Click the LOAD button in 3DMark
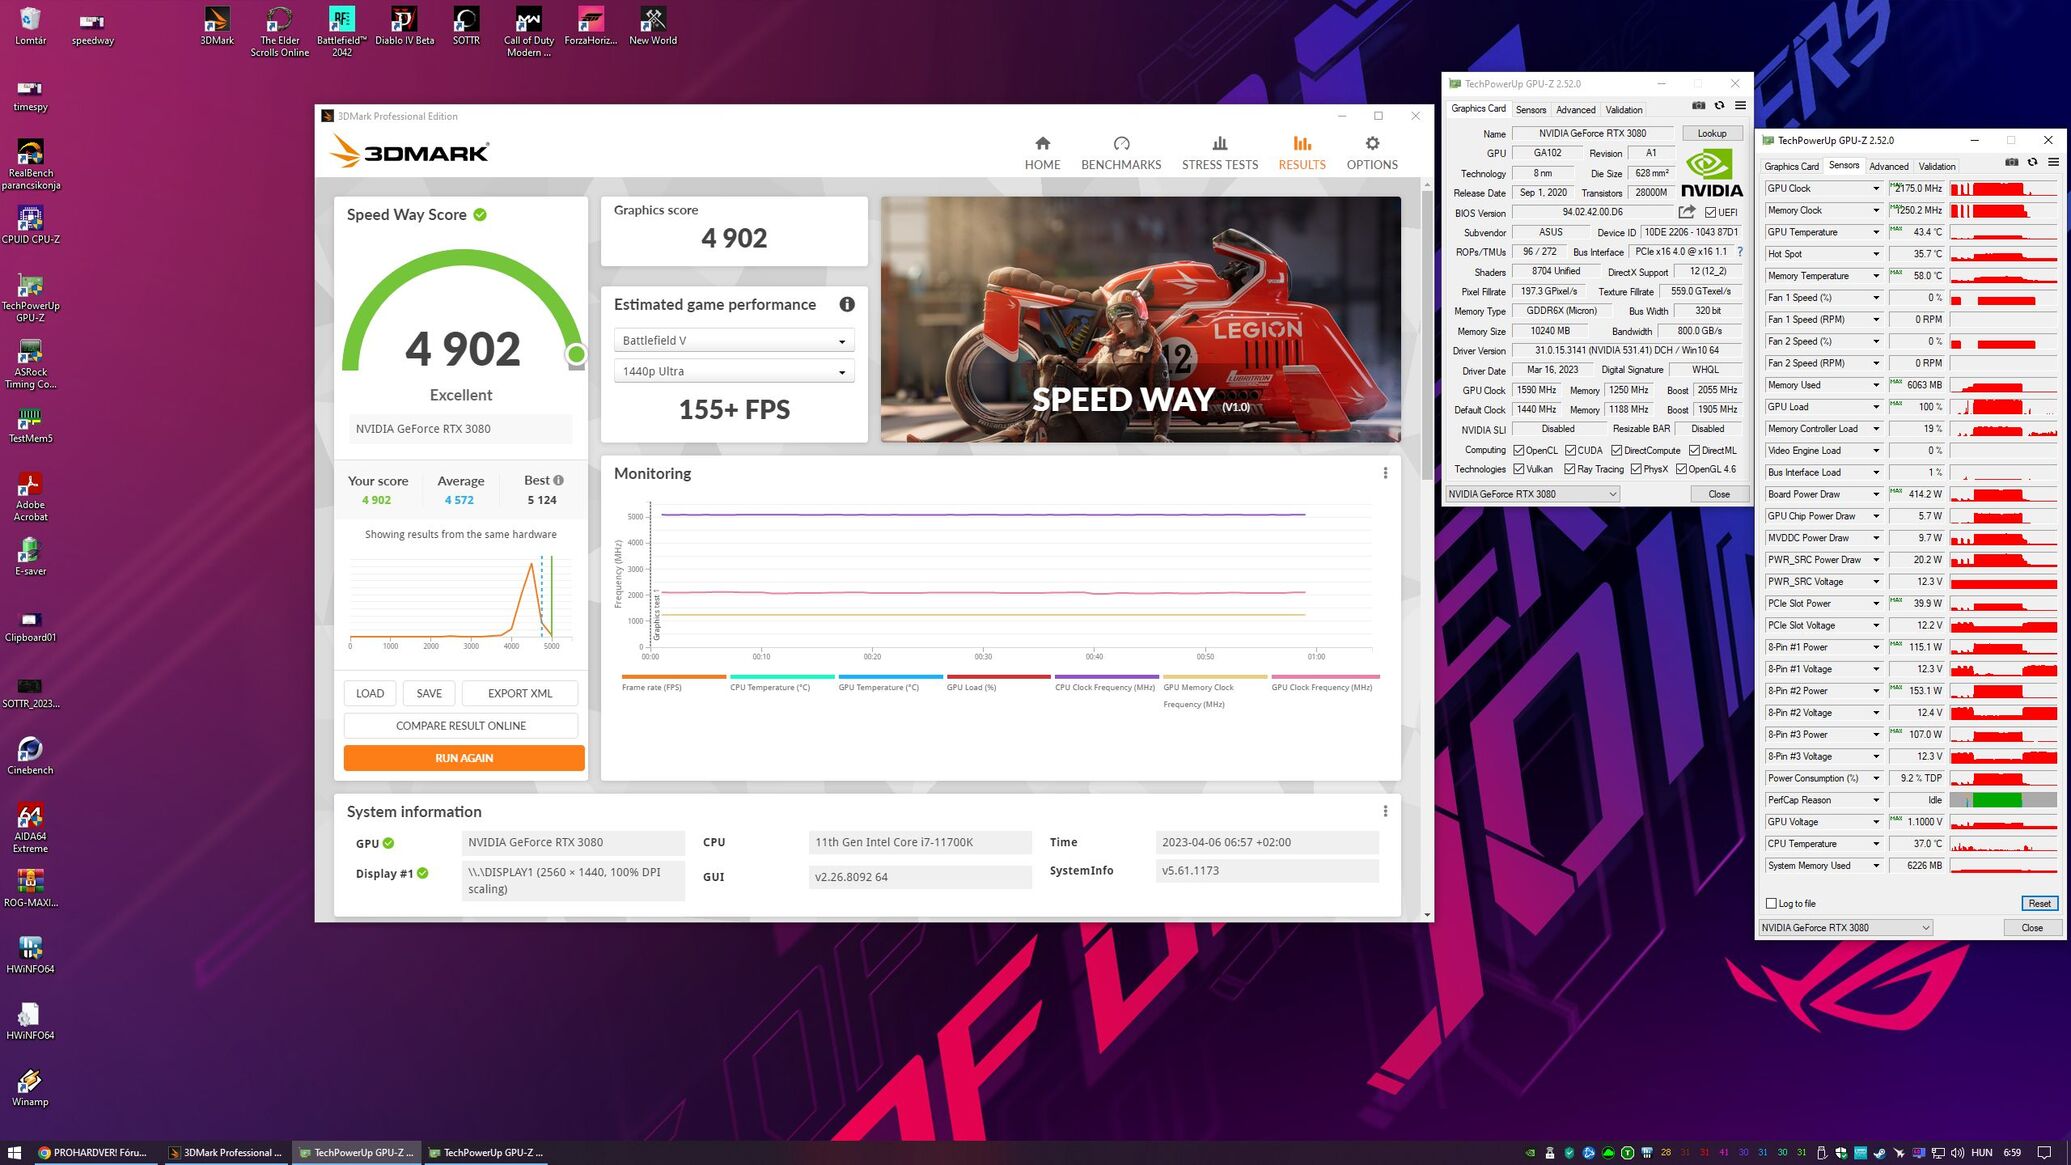The width and height of the screenshot is (2071, 1165). pyautogui.click(x=370, y=693)
